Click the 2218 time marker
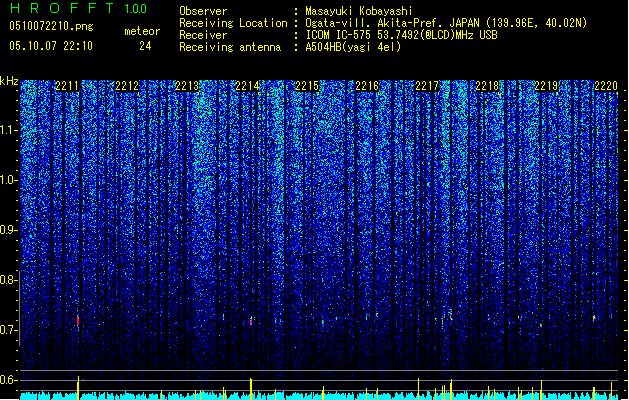 coord(487,86)
